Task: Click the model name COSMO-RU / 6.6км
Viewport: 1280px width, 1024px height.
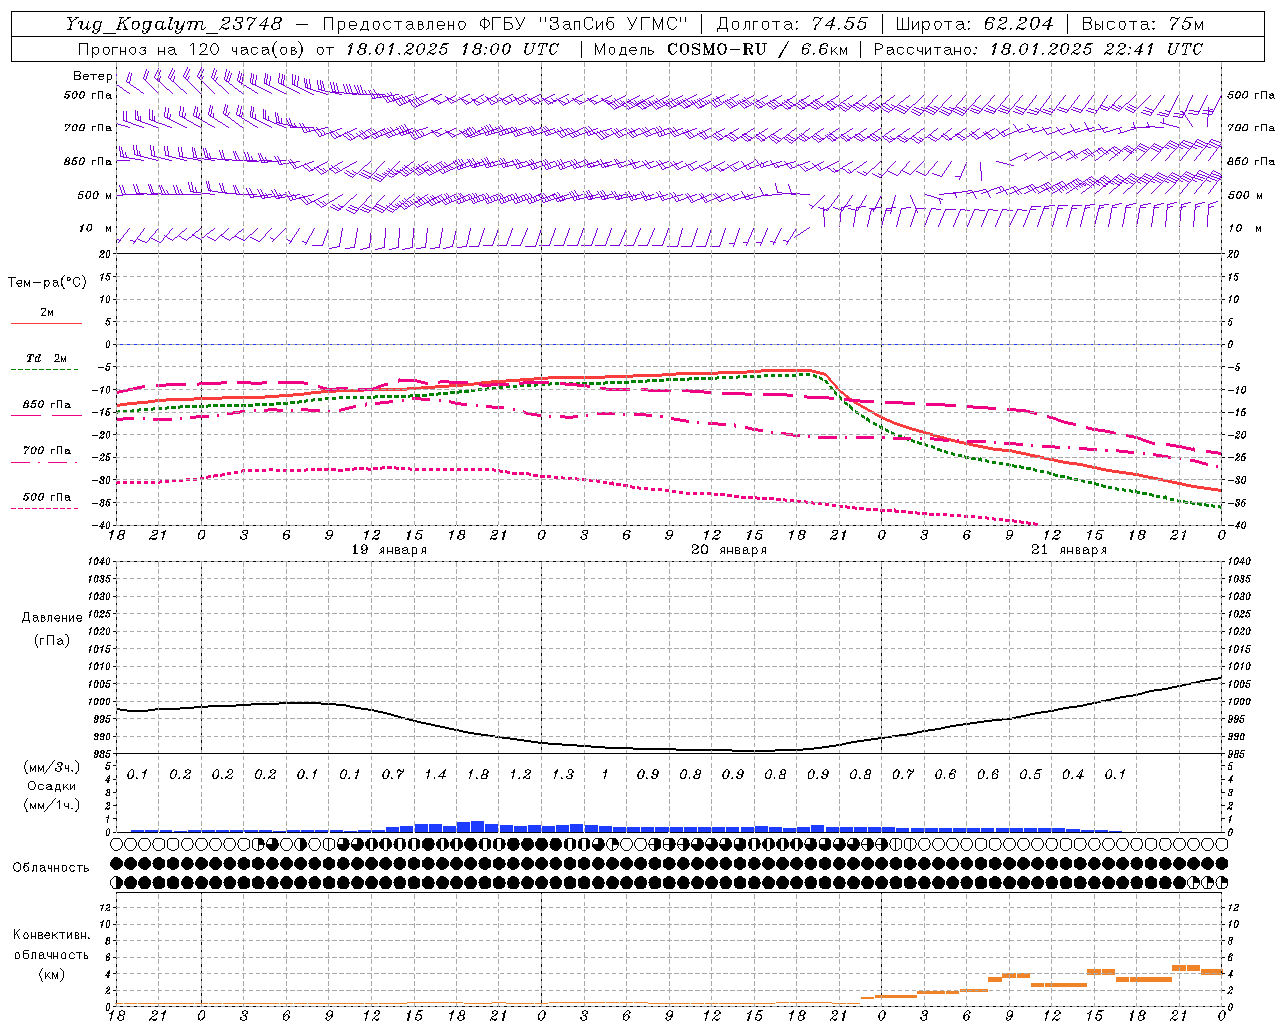Action: point(757,49)
